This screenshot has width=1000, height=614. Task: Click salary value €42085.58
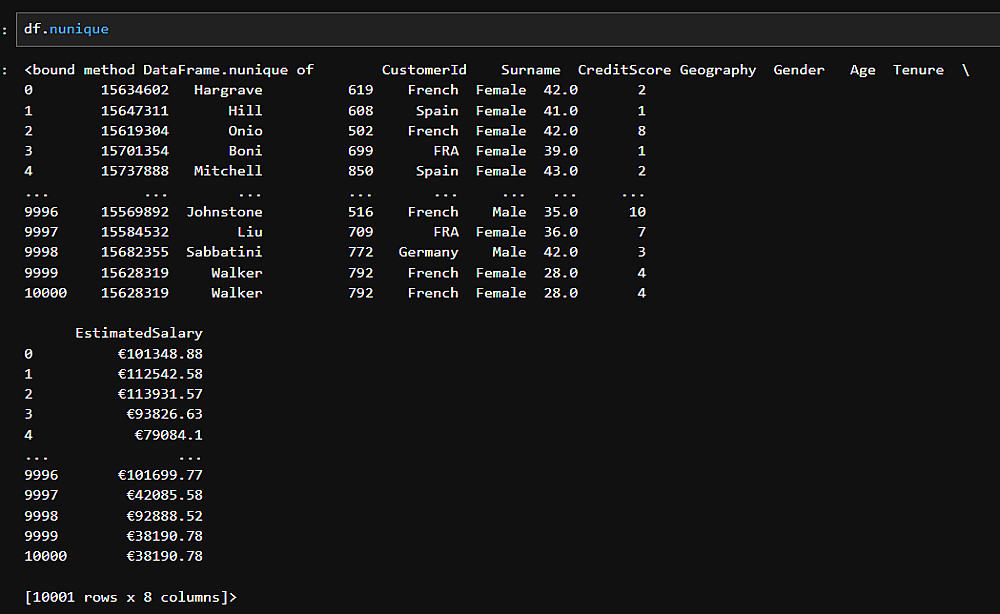(164, 495)
